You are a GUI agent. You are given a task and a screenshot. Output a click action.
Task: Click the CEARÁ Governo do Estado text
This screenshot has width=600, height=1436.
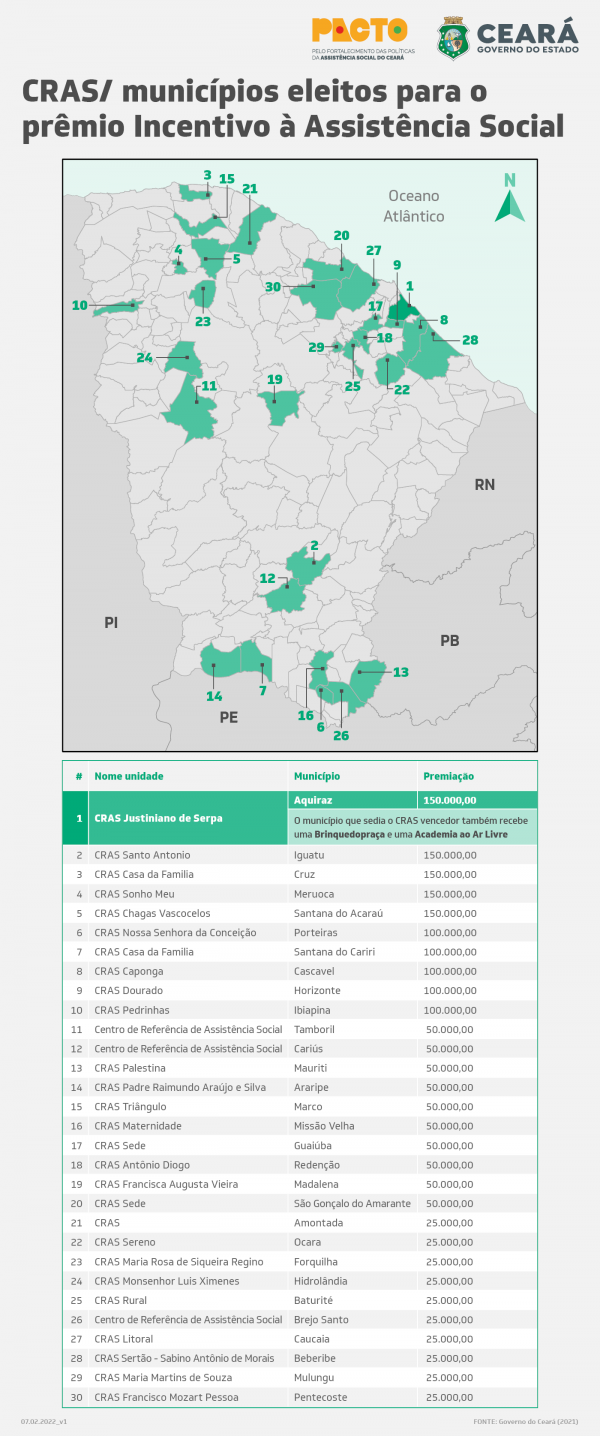(529, 38)
